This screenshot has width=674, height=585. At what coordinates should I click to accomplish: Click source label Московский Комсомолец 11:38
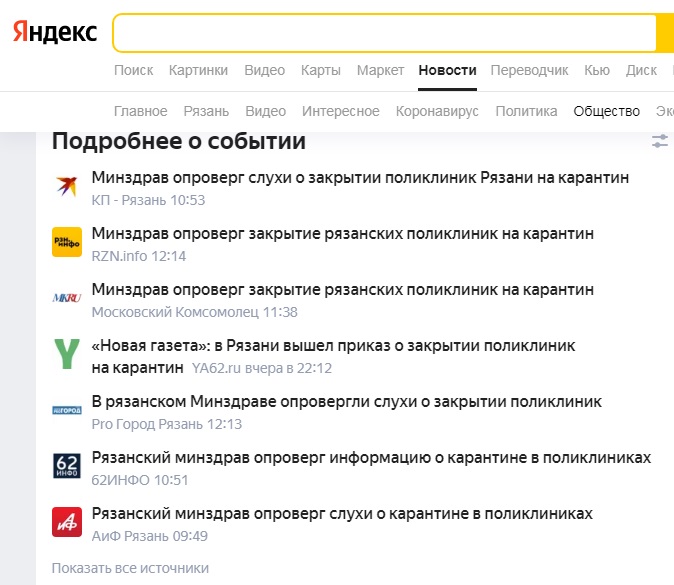point(195,312)
